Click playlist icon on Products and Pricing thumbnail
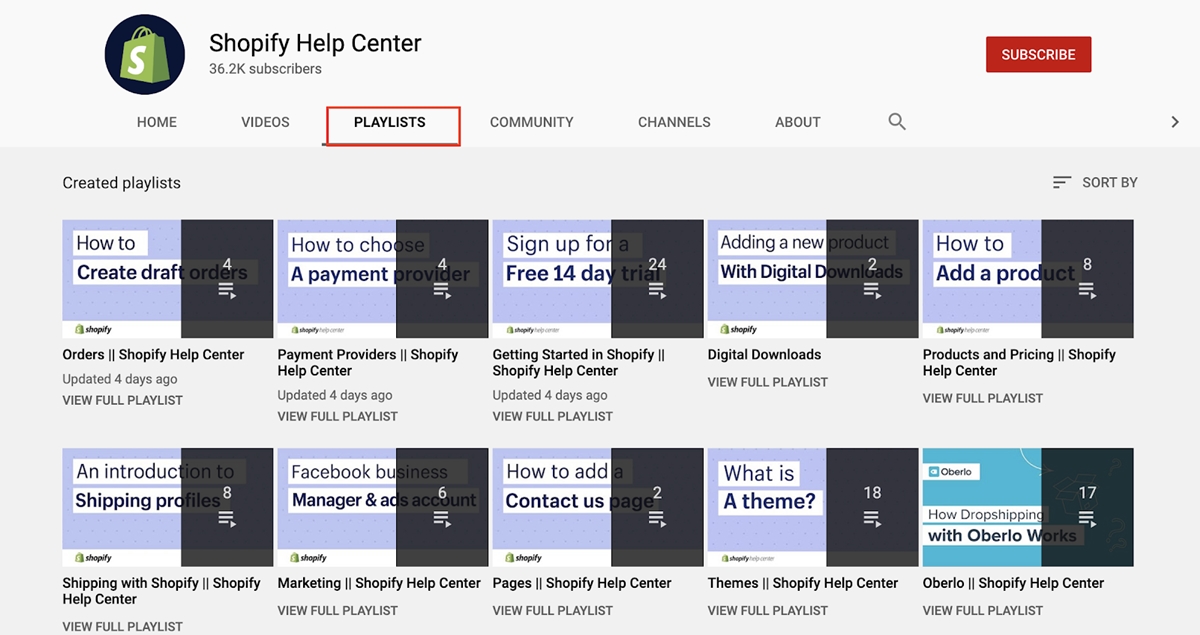 coord(1087,291)
